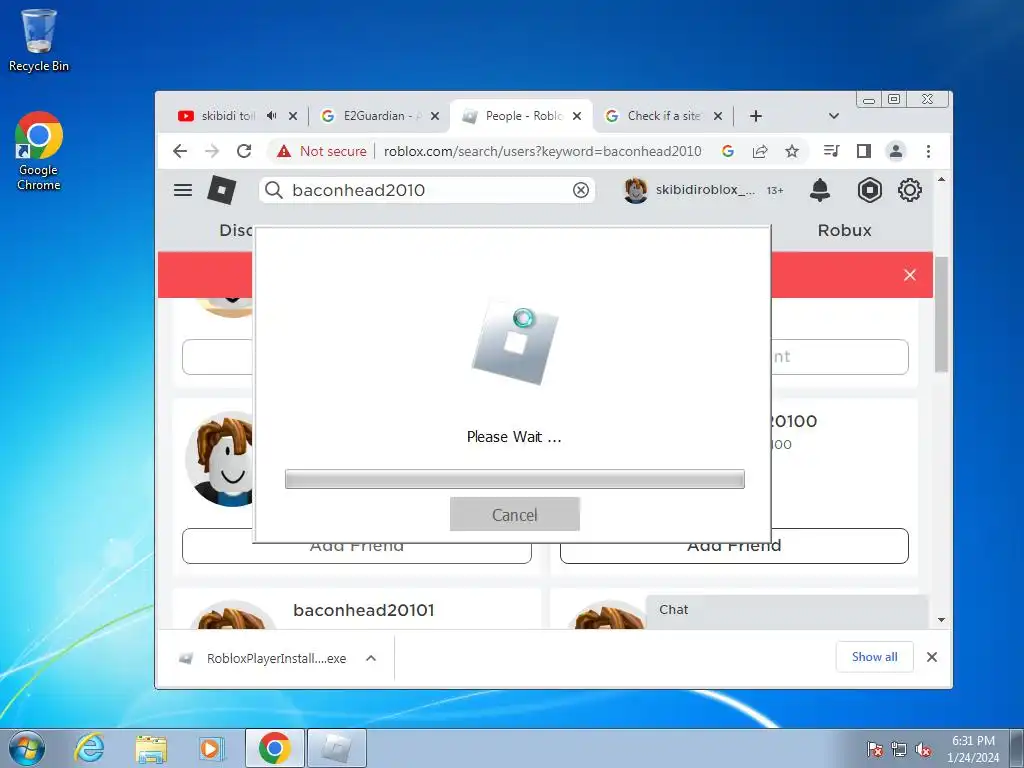Share this page via the share icon
Viewport: 1024px width, 768px height.
[x=760, y=152]
